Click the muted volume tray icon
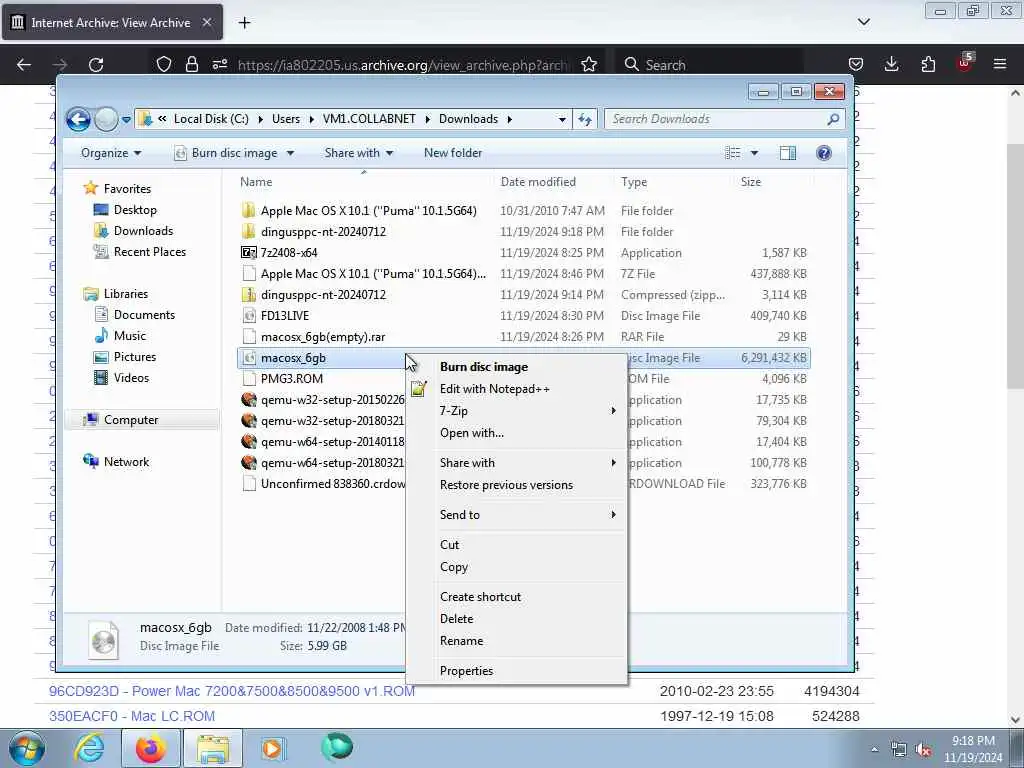The height and width of the screenshot is (768, 1024). click(923, 750)
